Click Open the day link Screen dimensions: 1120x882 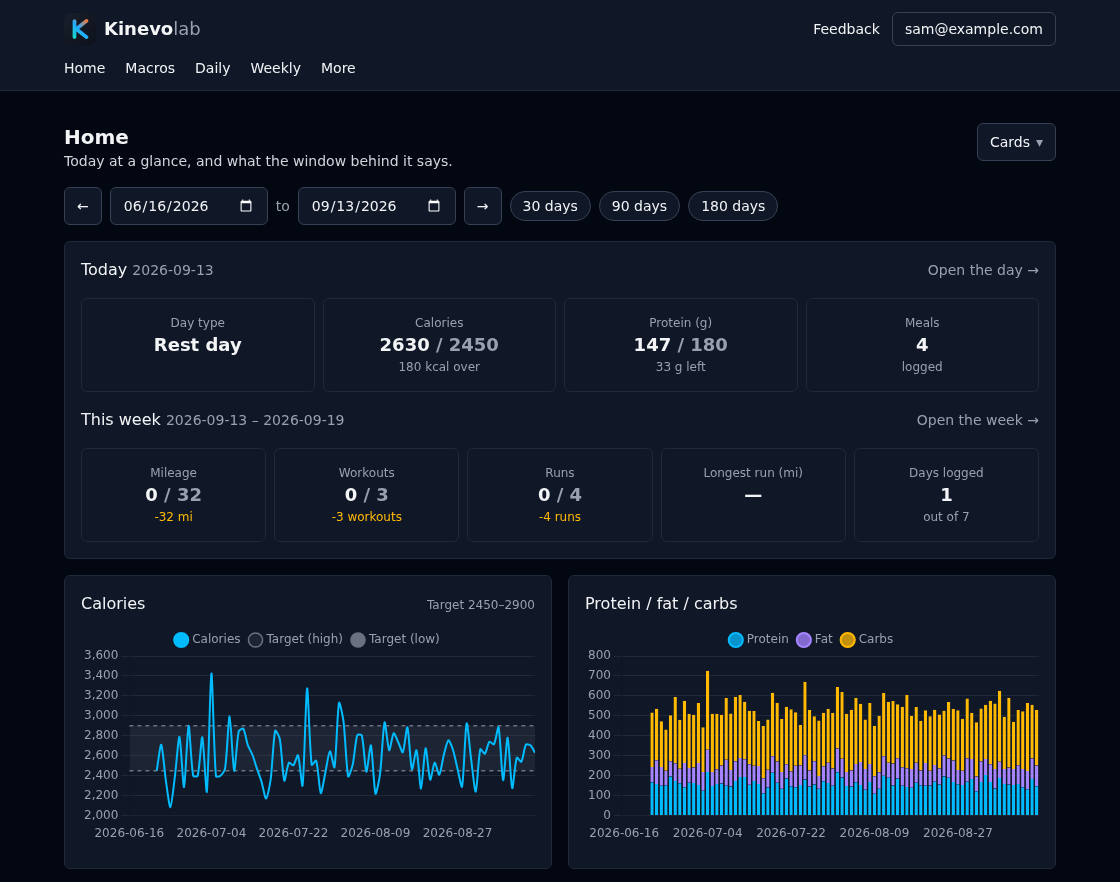[983, 270]
